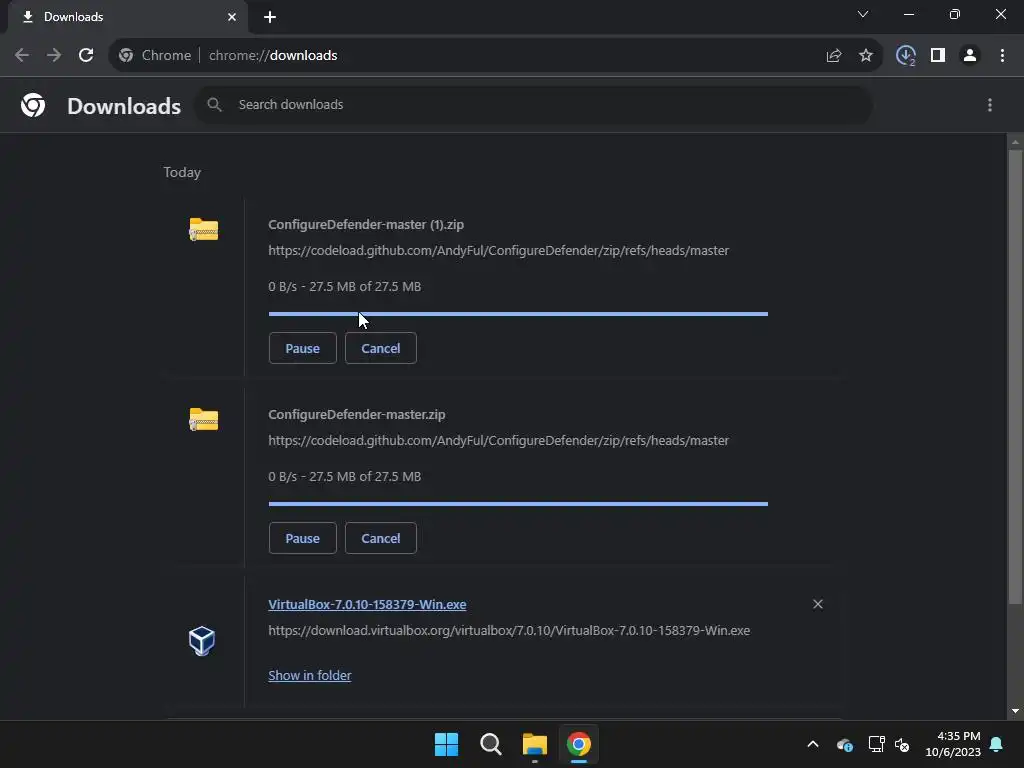Click the codeload.github.com URL under ConfigureDefender-master (1).zip

pyautogui.click(x=498, y=251)
